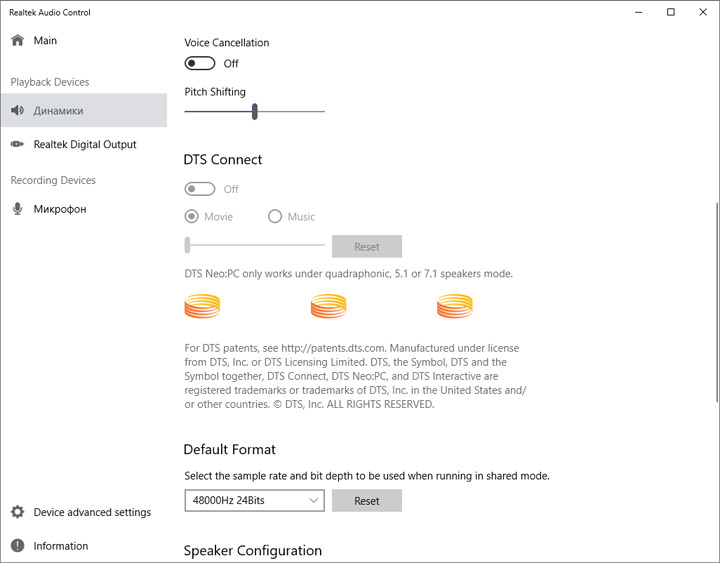Open Device advanced settings
The height and width of the screenshot is (563, 720).
point(92,512)
